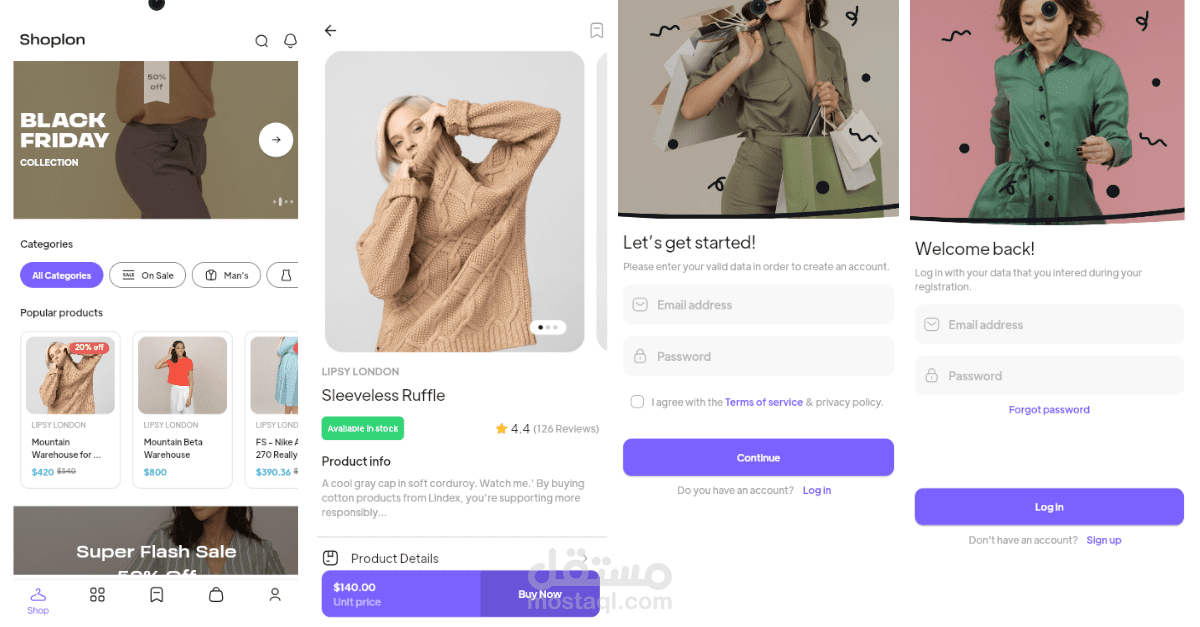The height and width of the screenshot is (627, 1200).
Task: Select the product image carousel dot indicator
Action: click(548, 327)
